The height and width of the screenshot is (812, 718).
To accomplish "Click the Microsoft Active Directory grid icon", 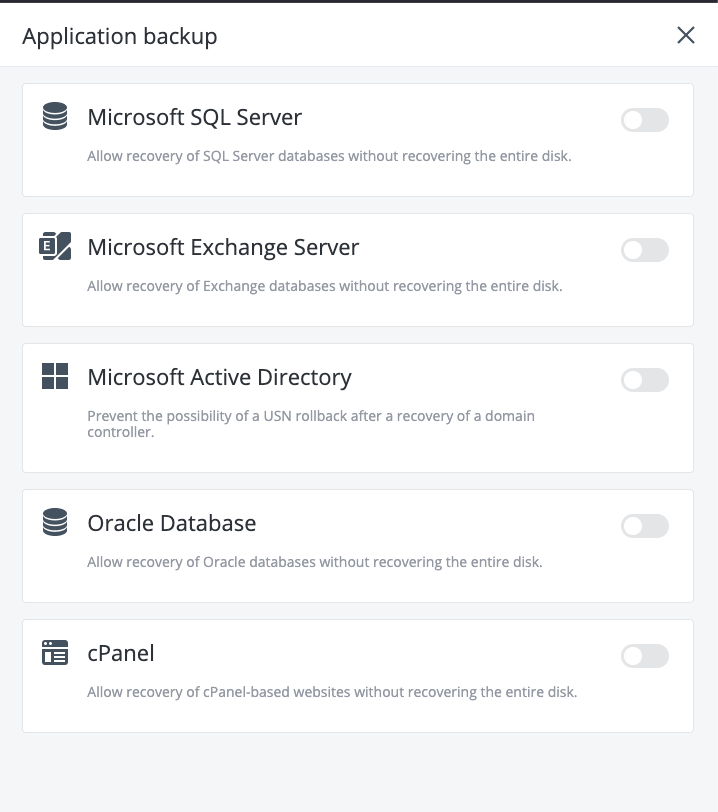I will pos(55,376).
